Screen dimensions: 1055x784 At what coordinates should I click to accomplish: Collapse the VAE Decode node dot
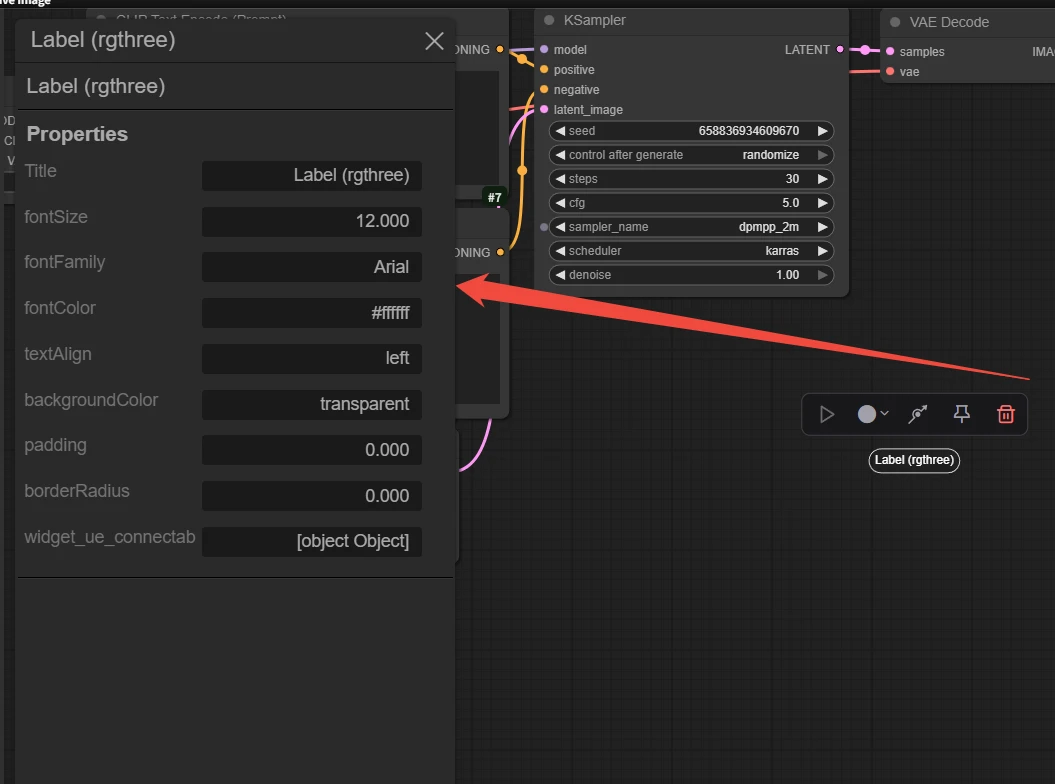[895, 22]
